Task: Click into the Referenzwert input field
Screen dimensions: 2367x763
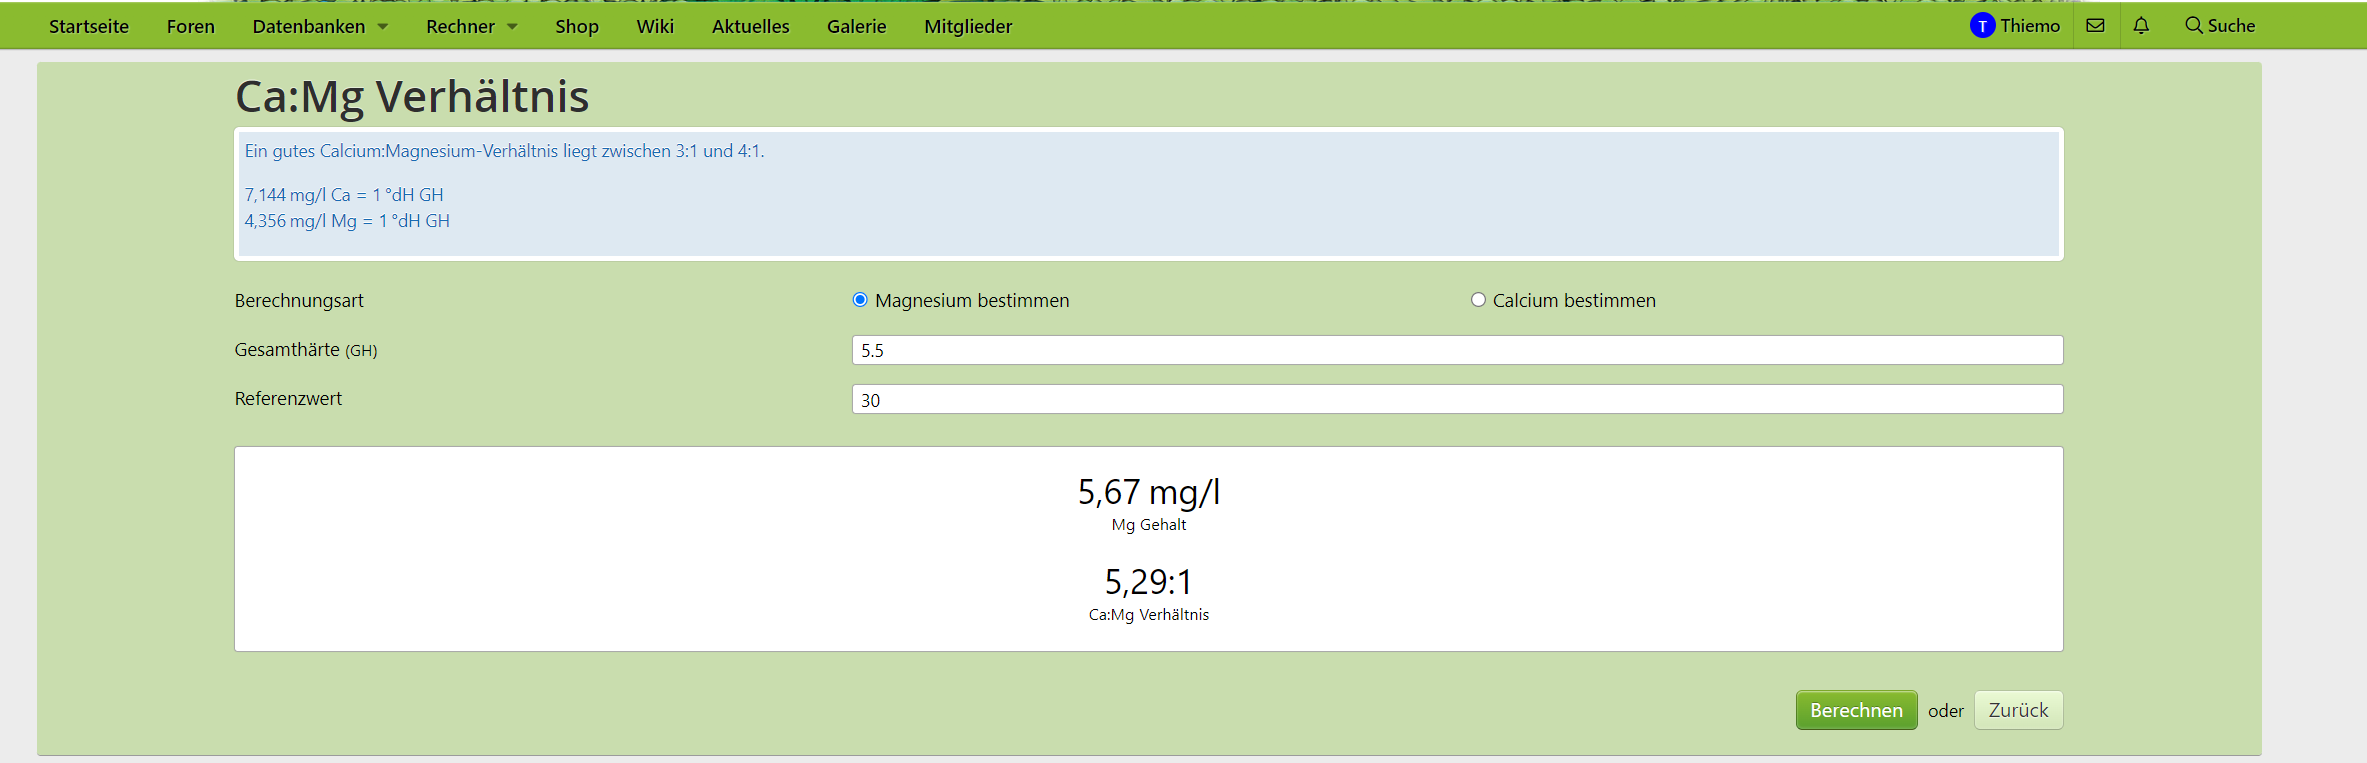Action: [1457, 400]
